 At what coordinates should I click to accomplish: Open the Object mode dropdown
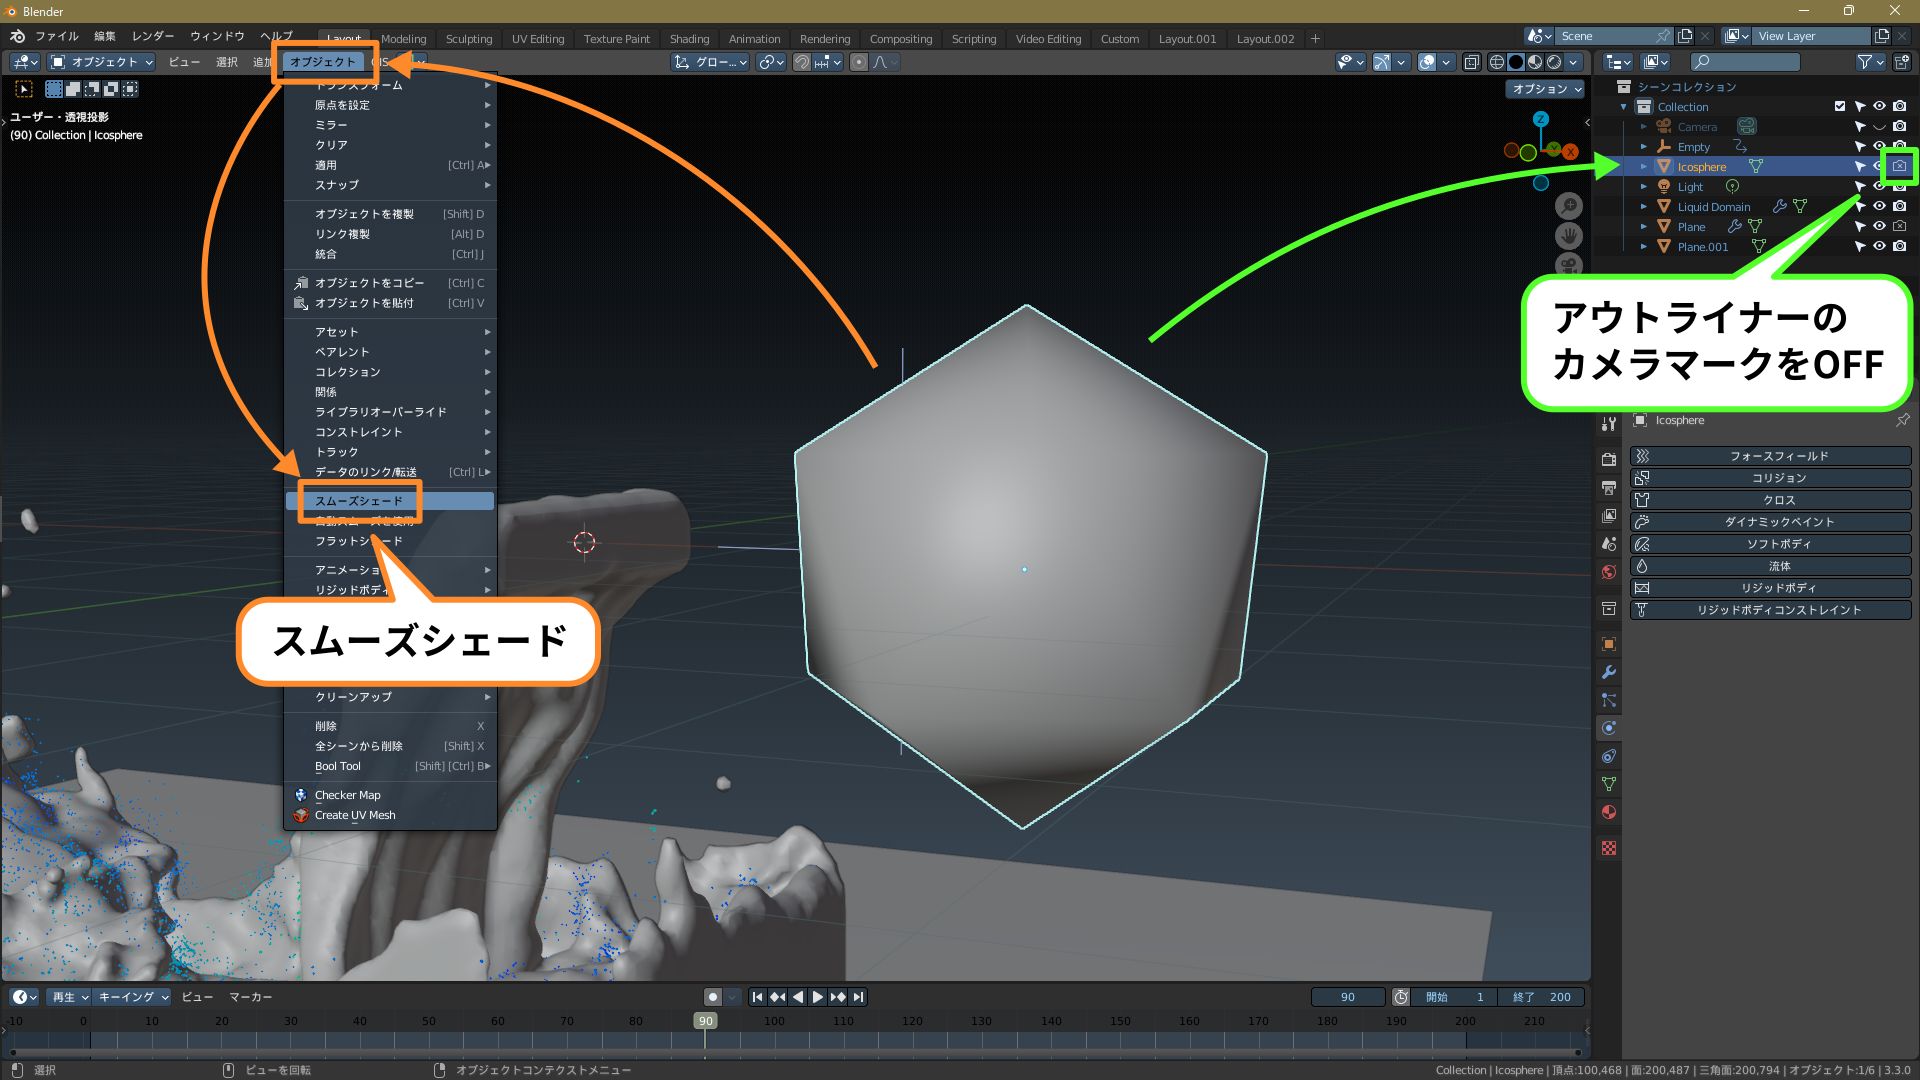click(x=100, y=62)
